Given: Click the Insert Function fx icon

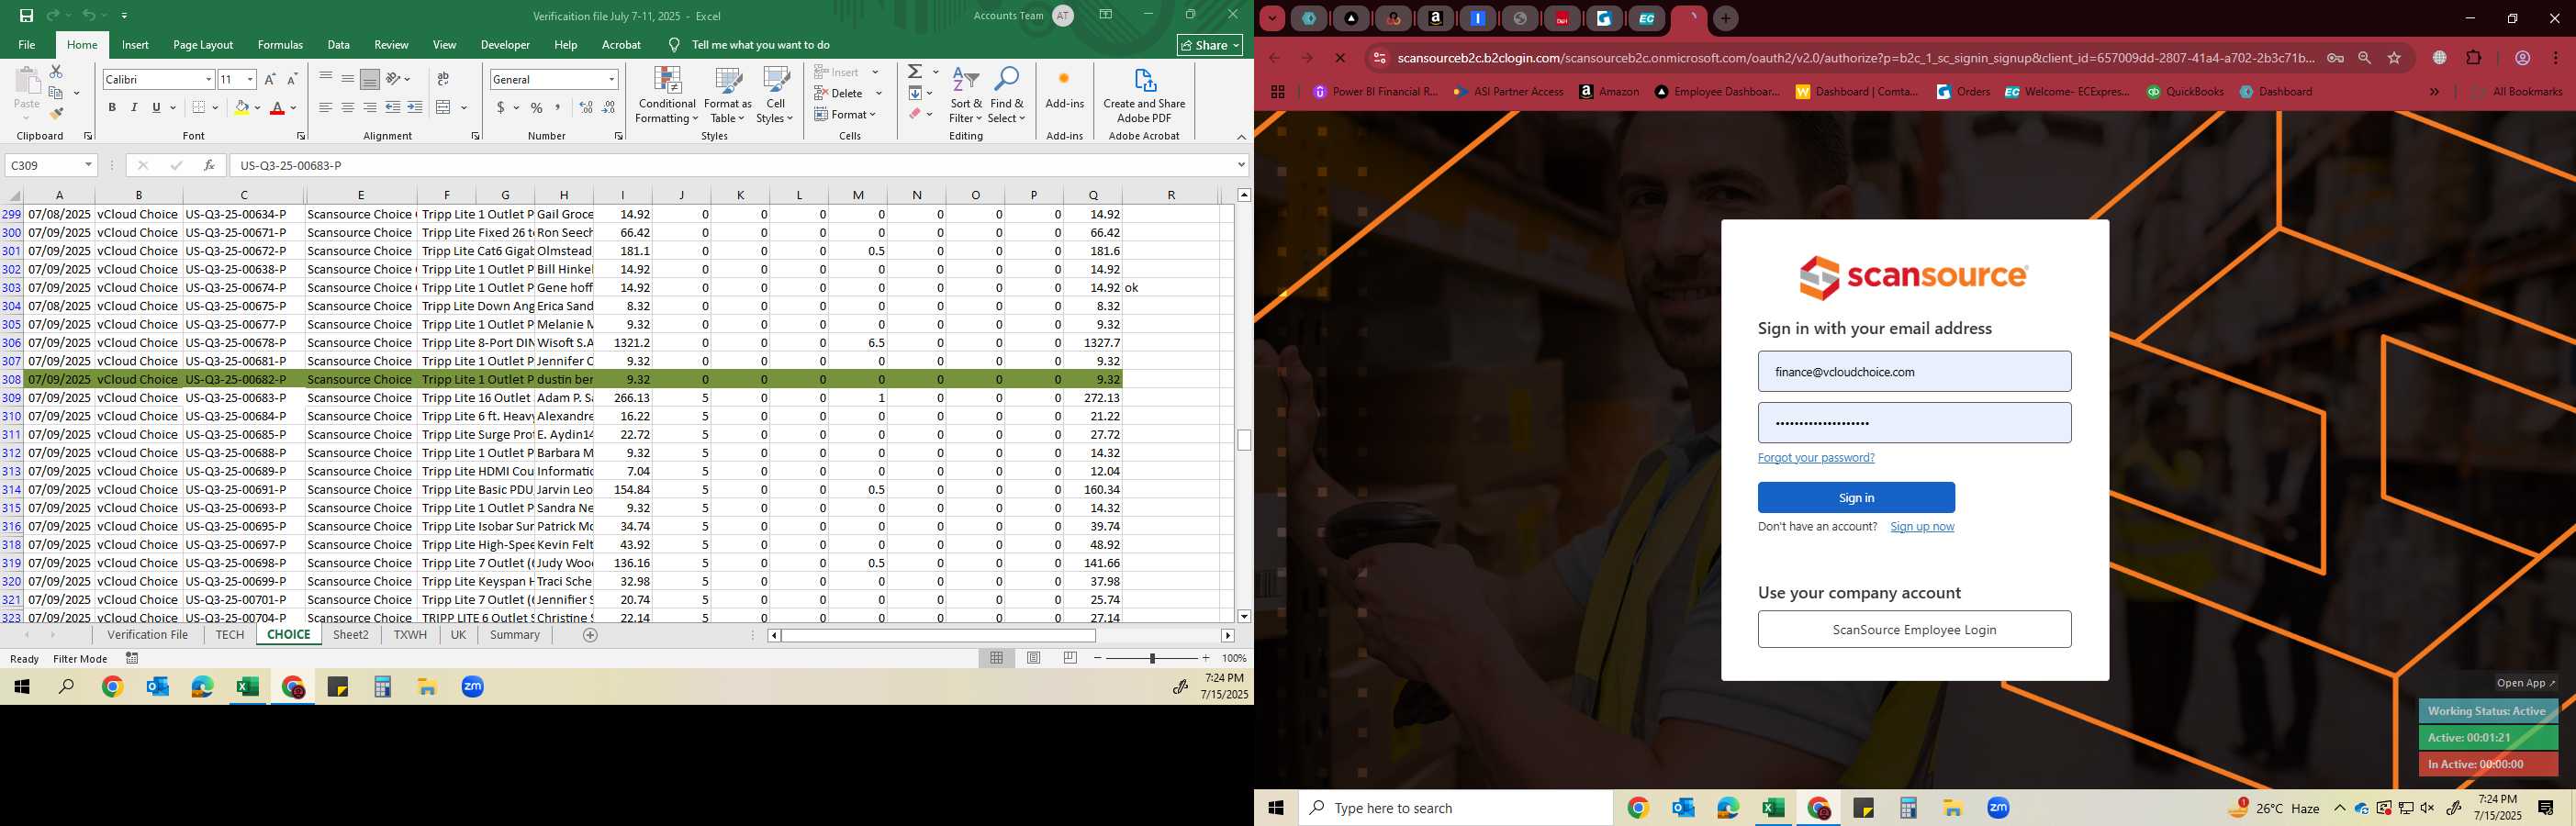Looking at the screenshot, I should pos(208,165).
